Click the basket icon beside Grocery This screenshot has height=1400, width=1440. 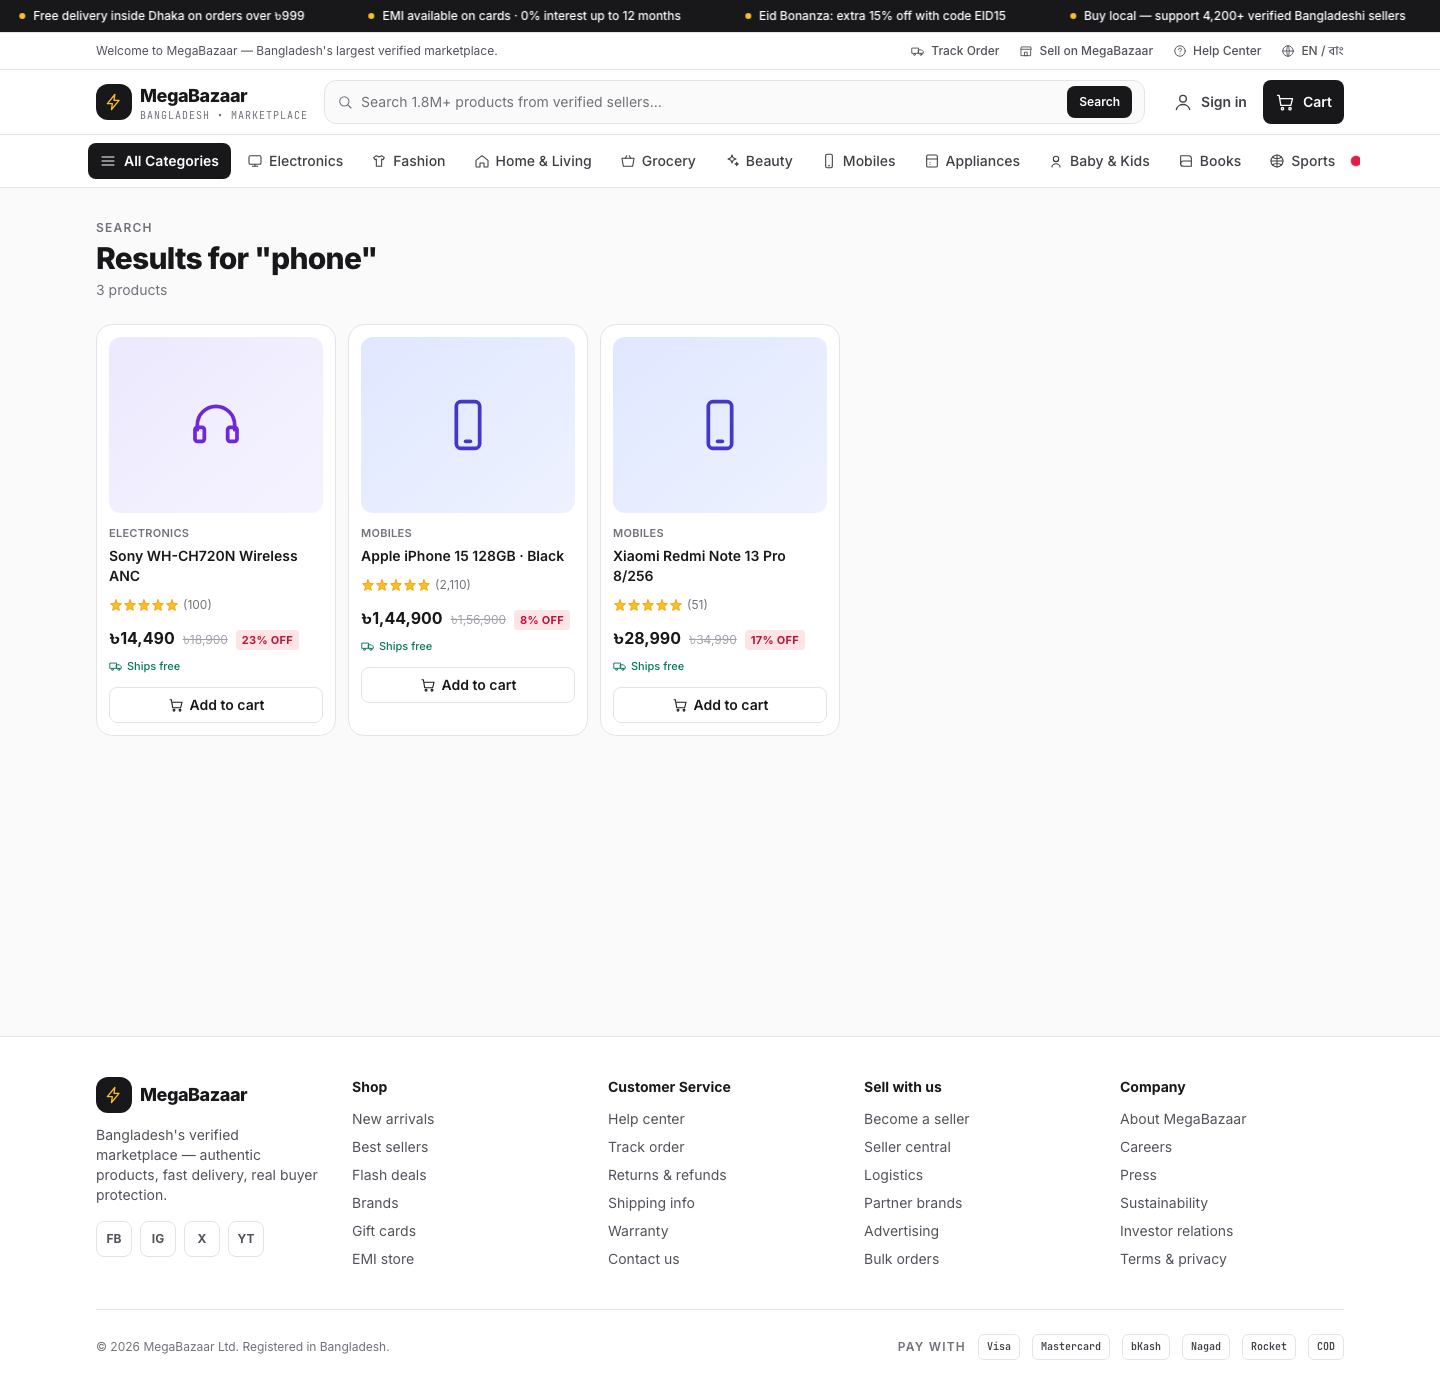tap(628, 161)
